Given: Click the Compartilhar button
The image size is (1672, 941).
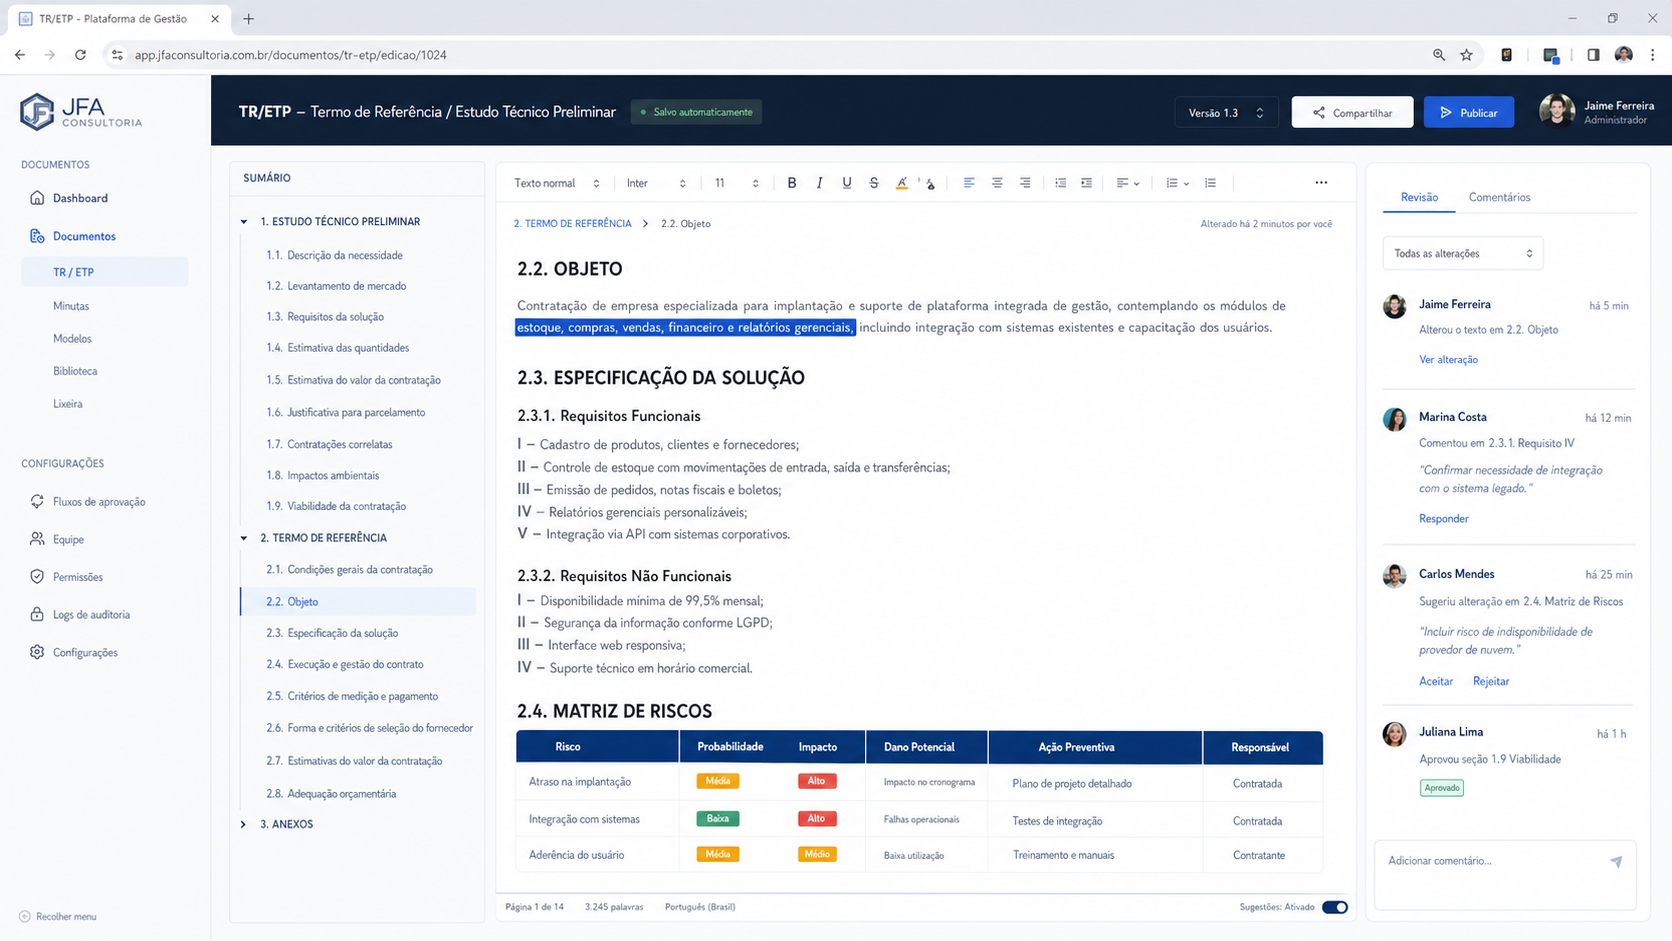Looking at the screenshot, I should (1352, 112).
